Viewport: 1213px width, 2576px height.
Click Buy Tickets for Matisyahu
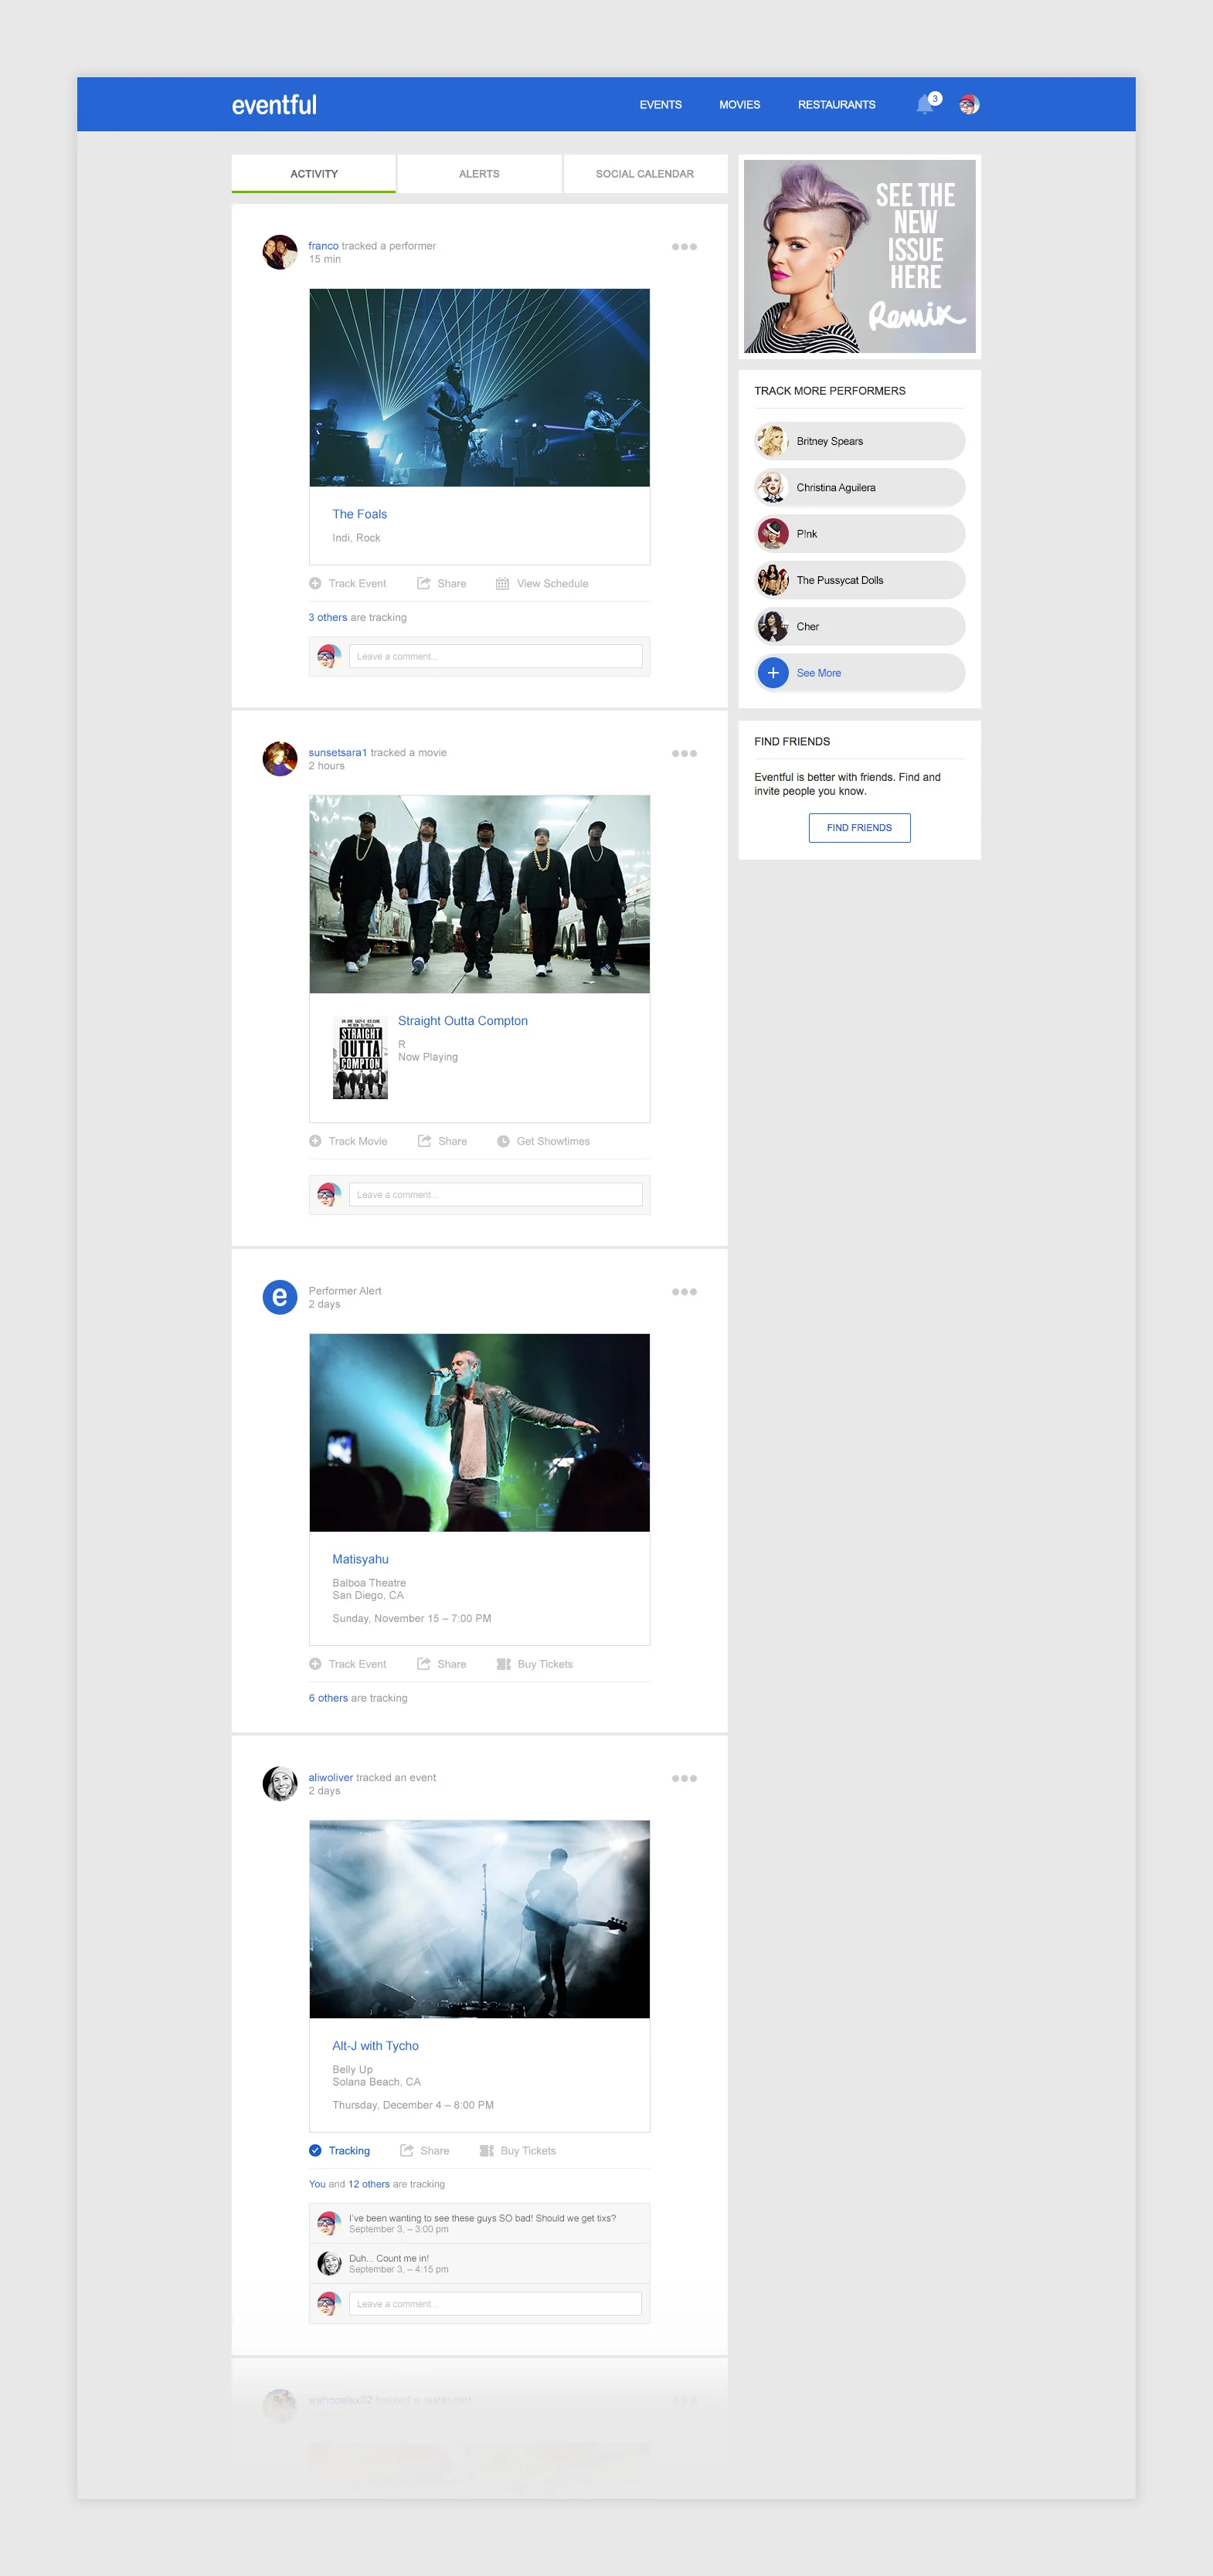pyautogui.click(x=535, y=1665)
